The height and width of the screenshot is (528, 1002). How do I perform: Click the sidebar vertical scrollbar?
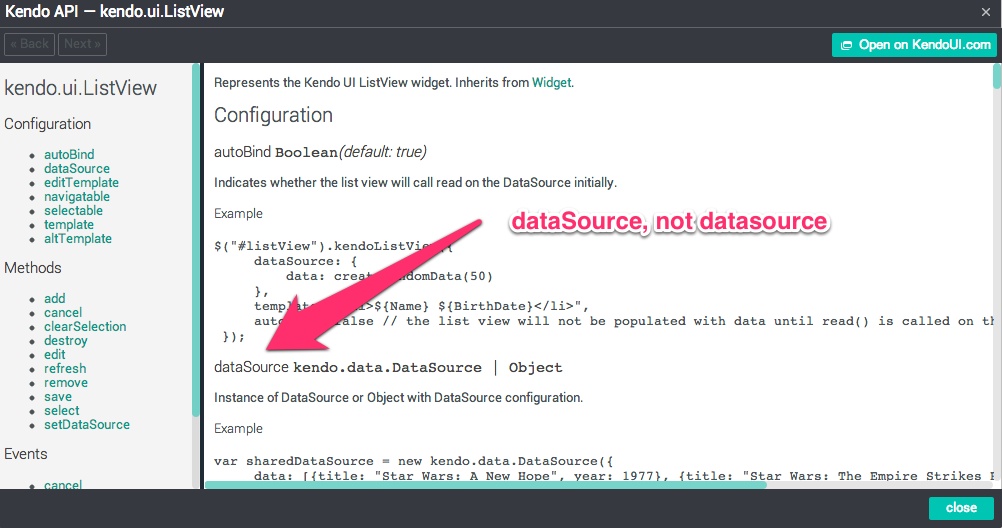196,240
